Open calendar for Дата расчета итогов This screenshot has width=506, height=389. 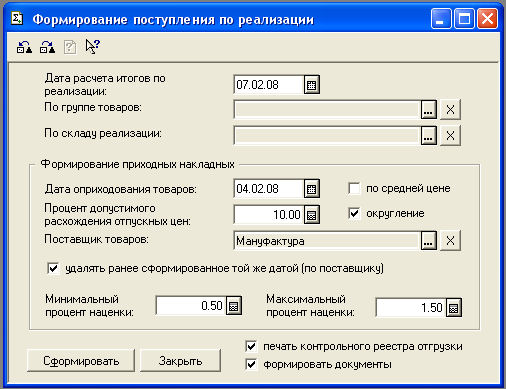pyautogui.click(x=312, y=85)
